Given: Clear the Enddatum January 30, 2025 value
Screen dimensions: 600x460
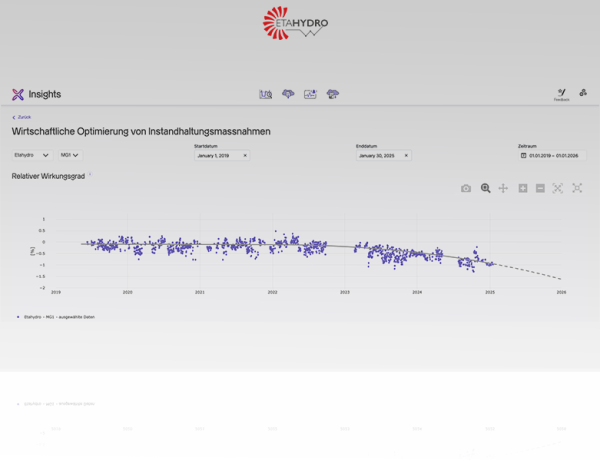Looking at the screenshot, I should (406, 155).
